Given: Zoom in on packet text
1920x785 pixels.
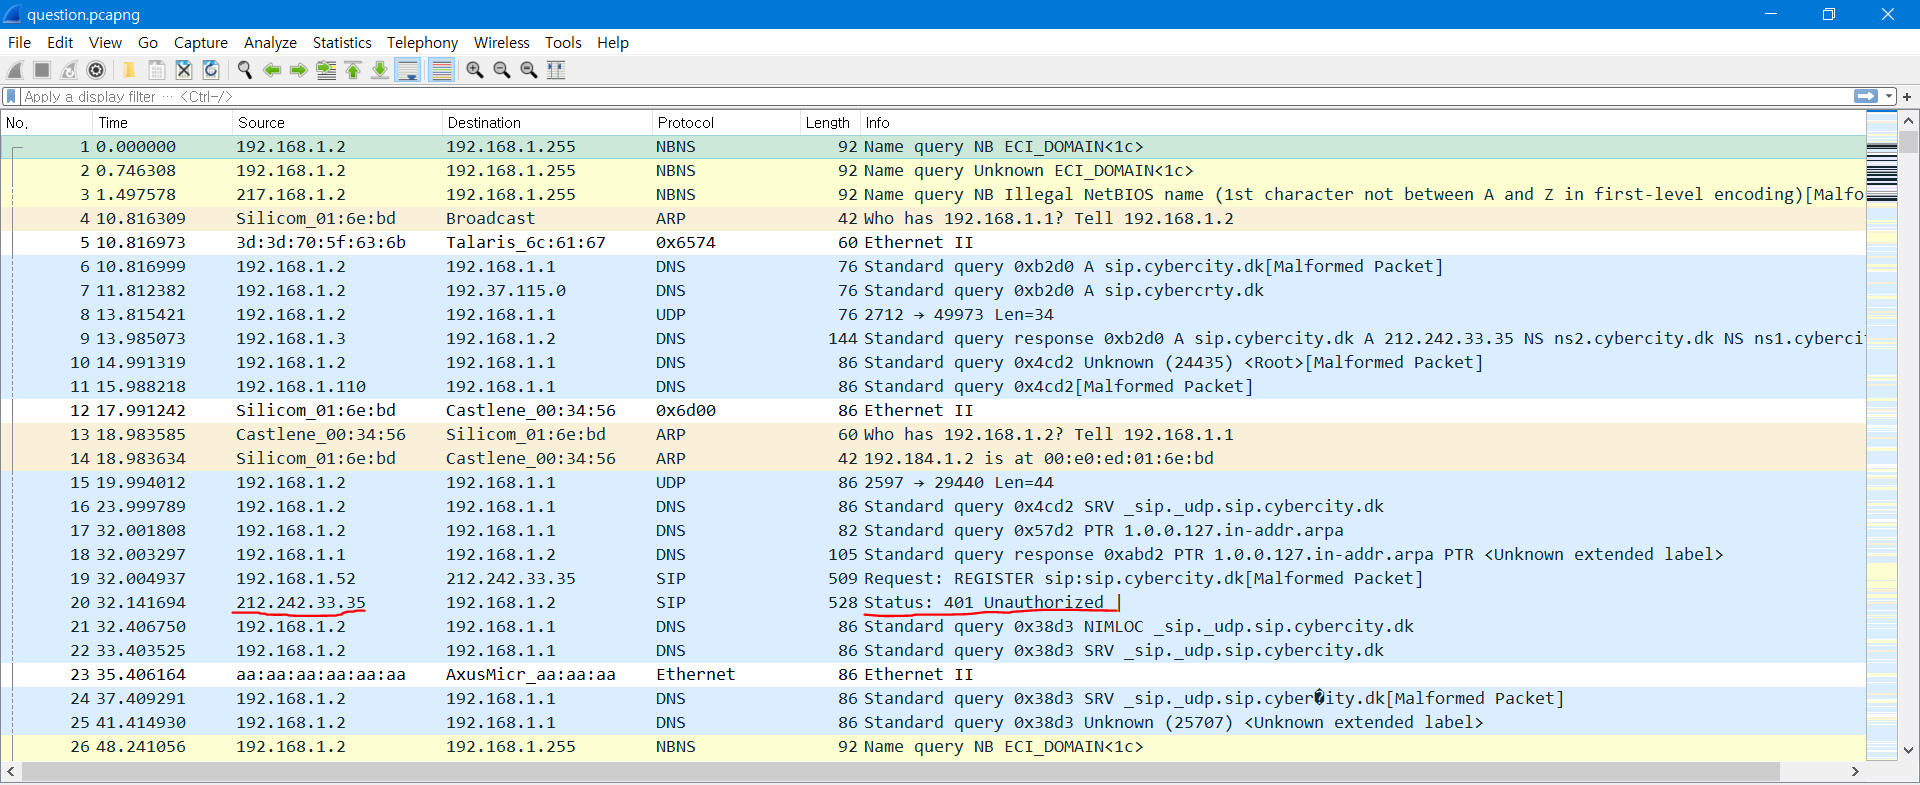Looking at the screenshot, I should (x=475, y=70).
